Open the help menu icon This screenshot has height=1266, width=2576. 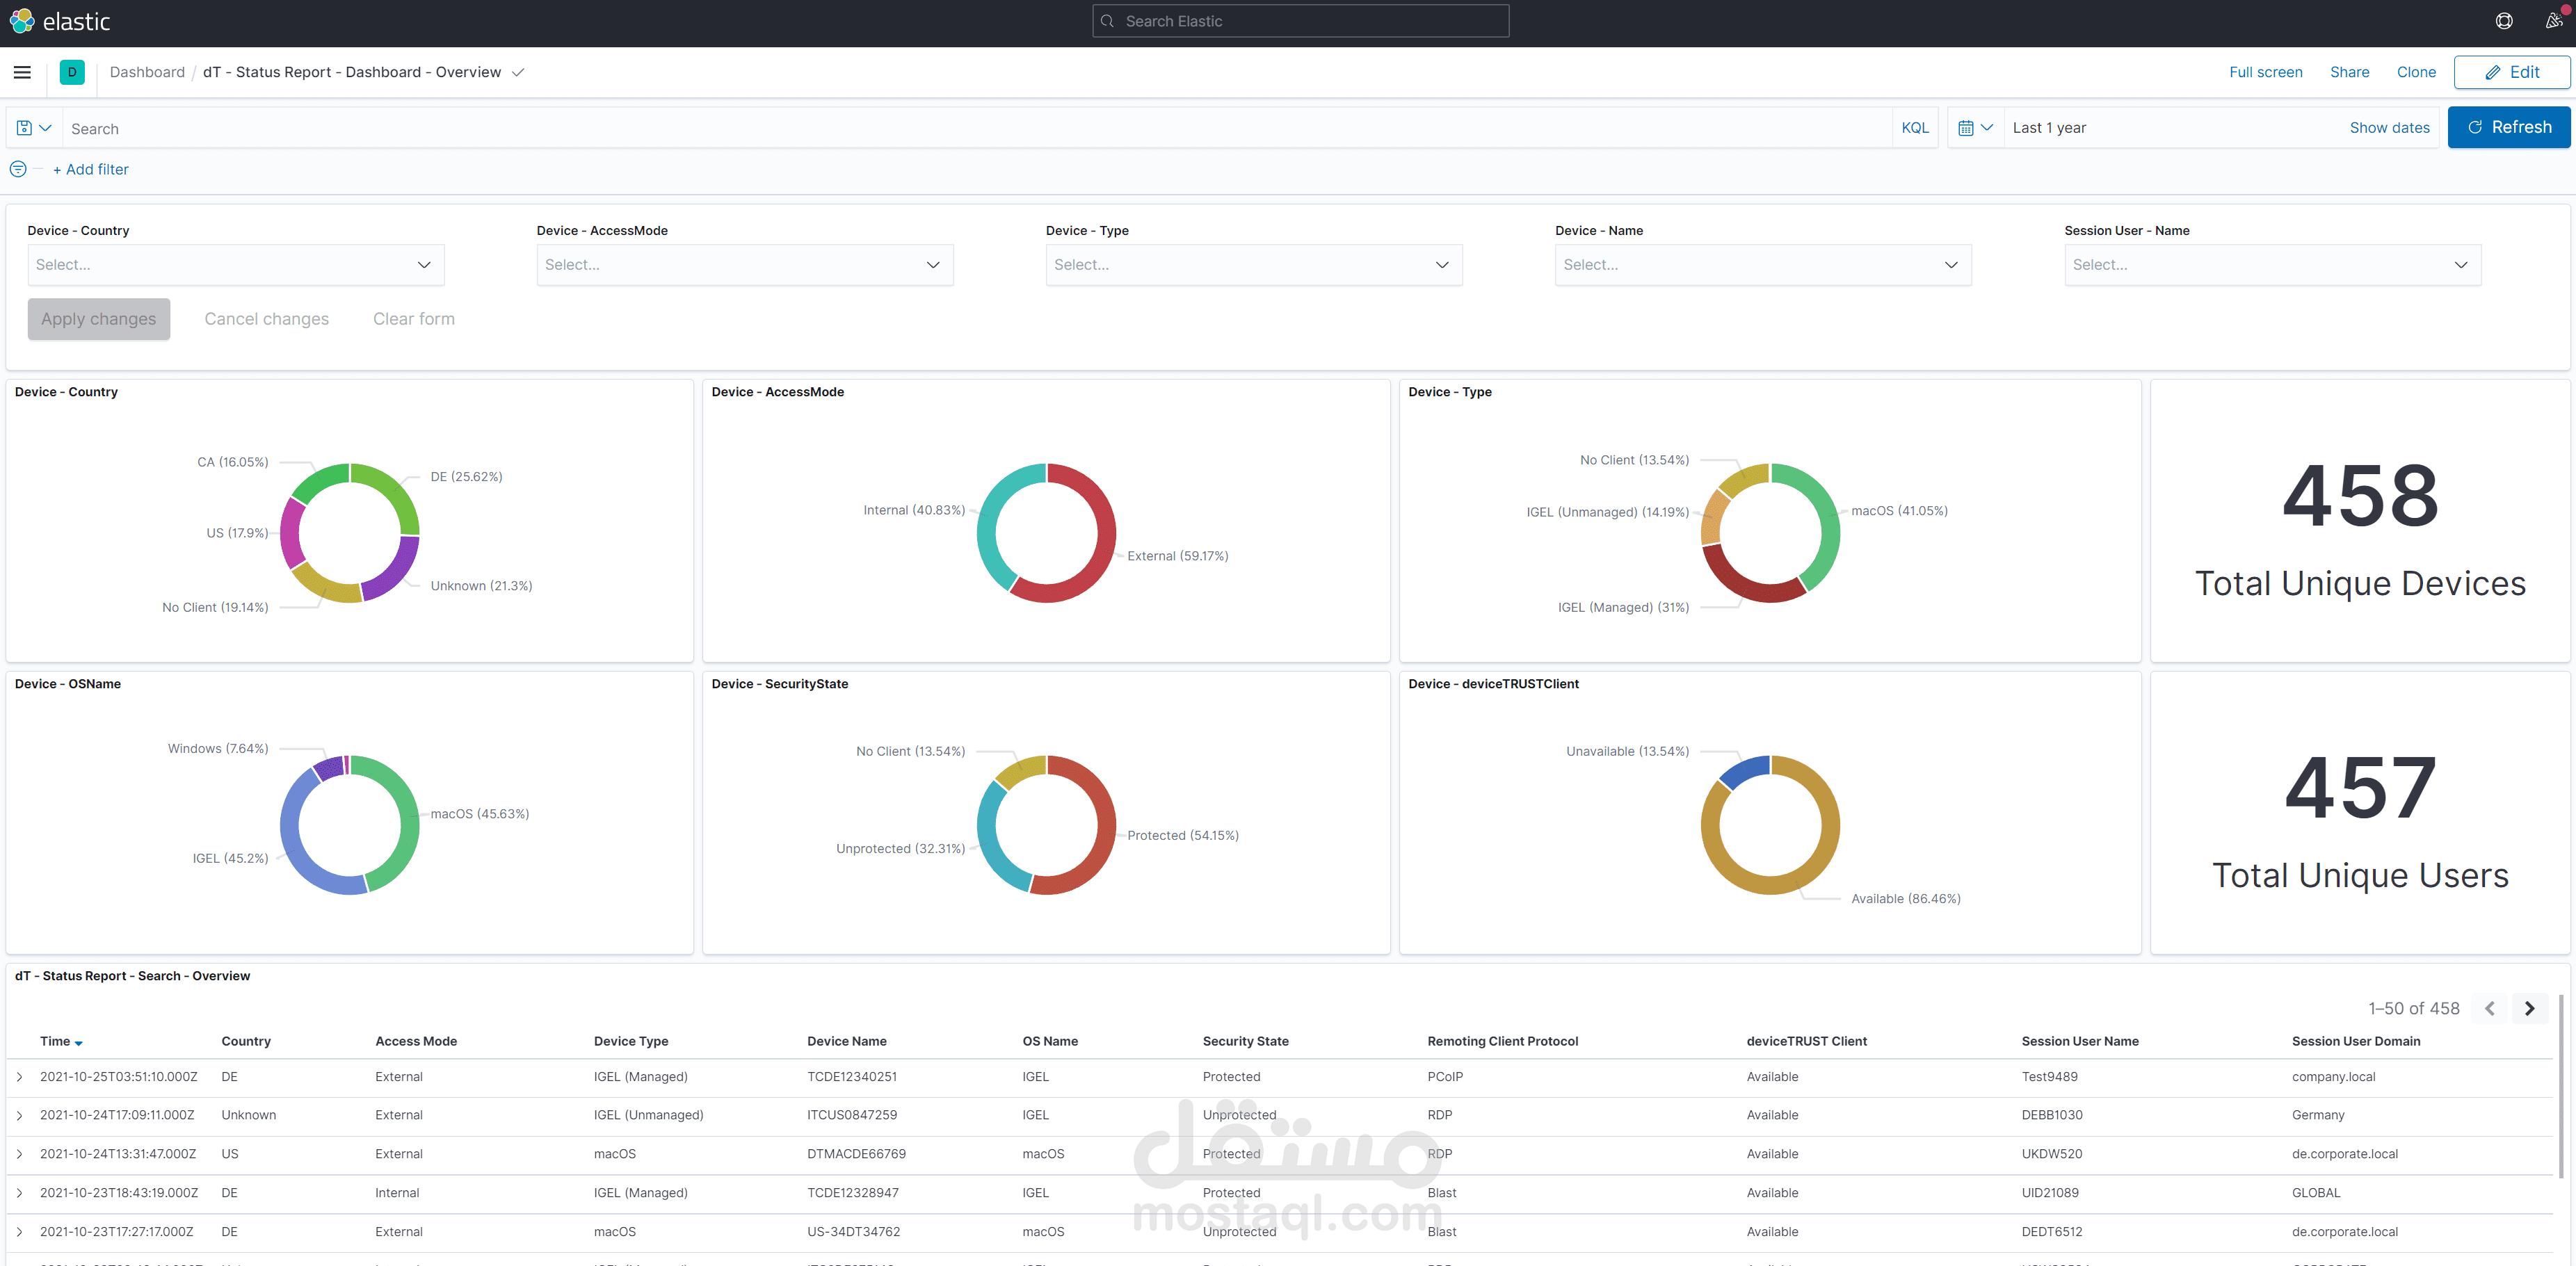2504,21
